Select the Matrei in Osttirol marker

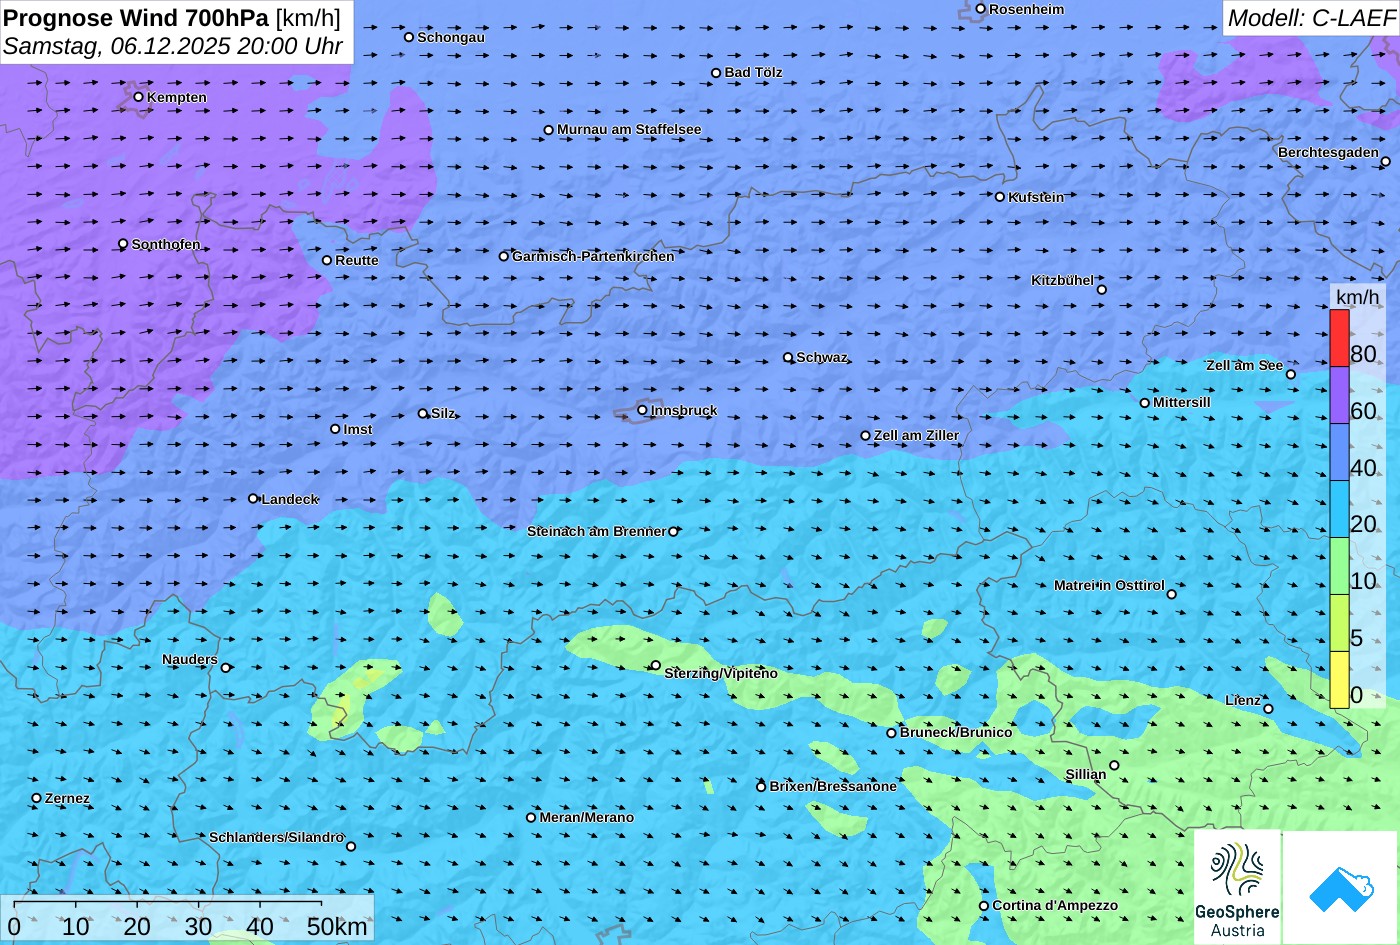tap(1171, 594)
